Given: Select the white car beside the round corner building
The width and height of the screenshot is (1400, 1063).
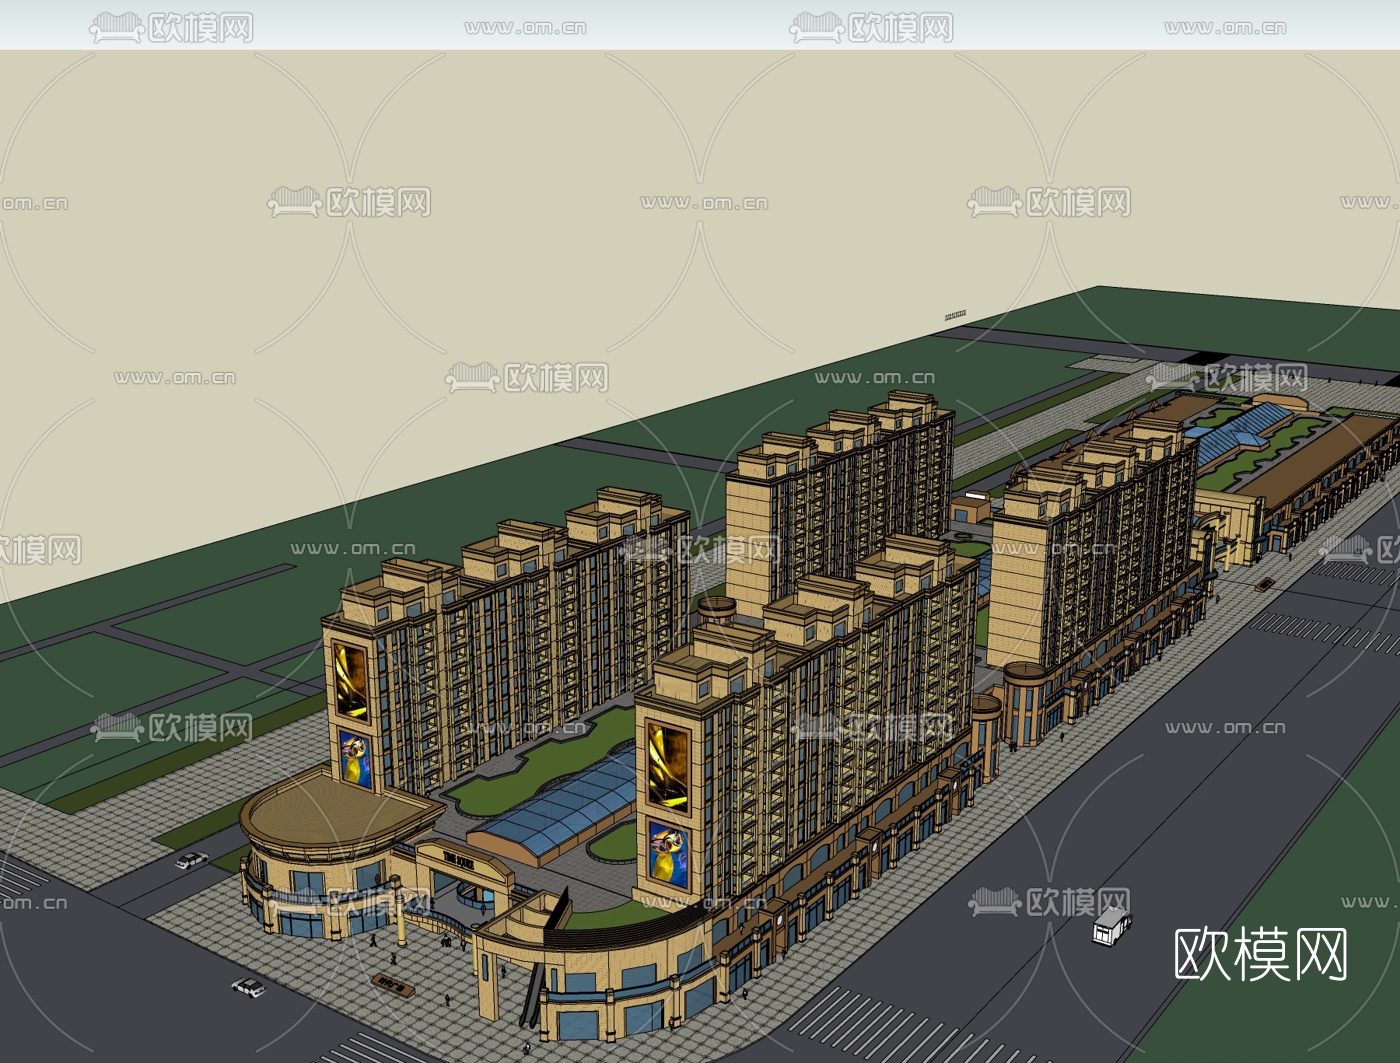Looking at the screenshot, I should coord(191,859).
